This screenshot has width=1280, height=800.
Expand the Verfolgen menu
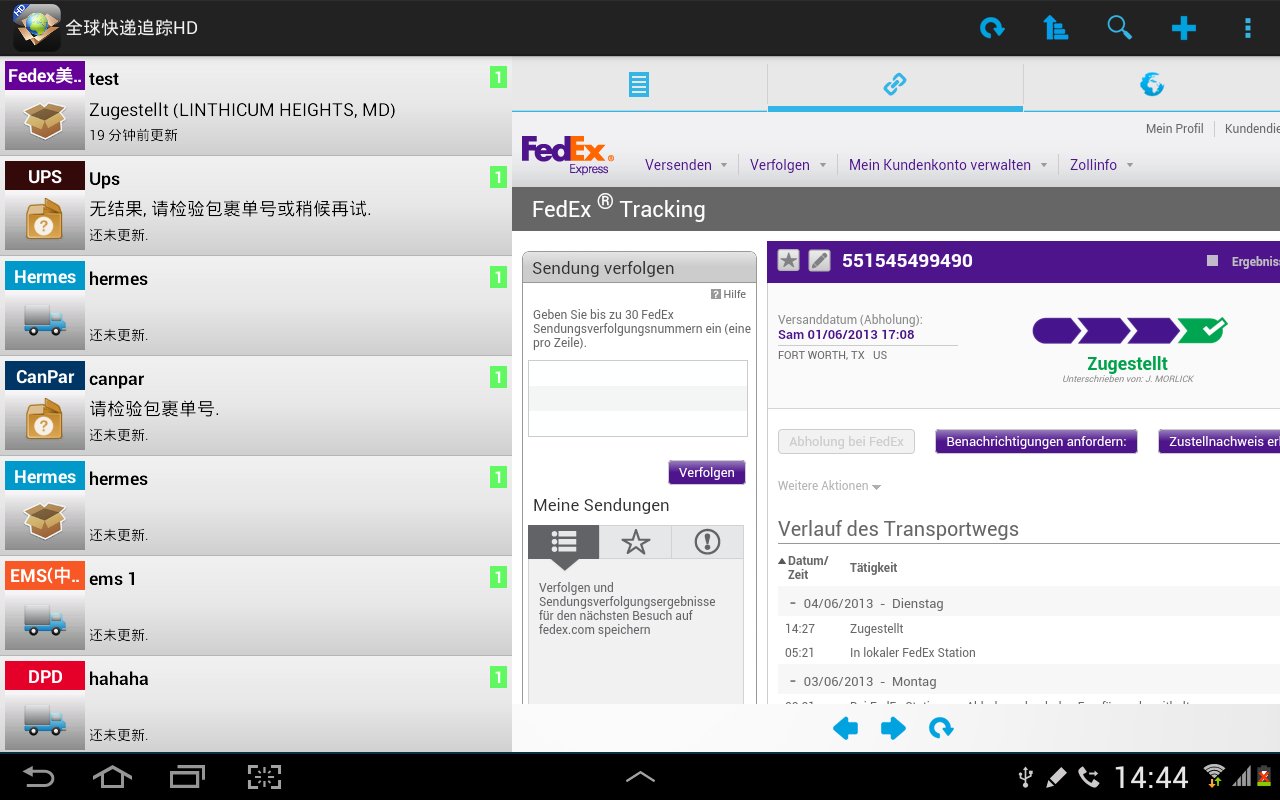[788, 165]
